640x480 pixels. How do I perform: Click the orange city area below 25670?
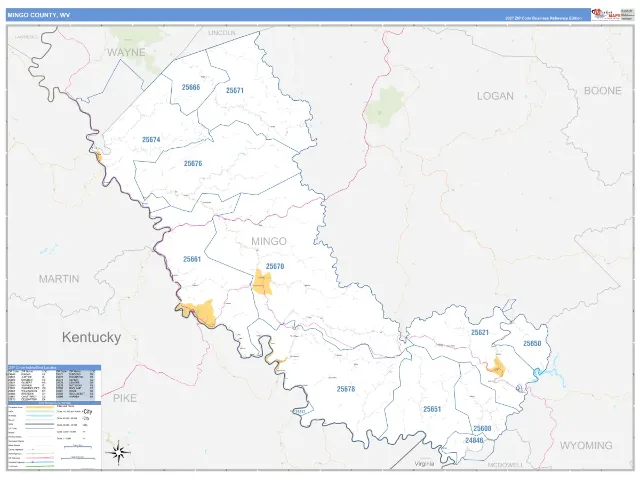[262, 282]
